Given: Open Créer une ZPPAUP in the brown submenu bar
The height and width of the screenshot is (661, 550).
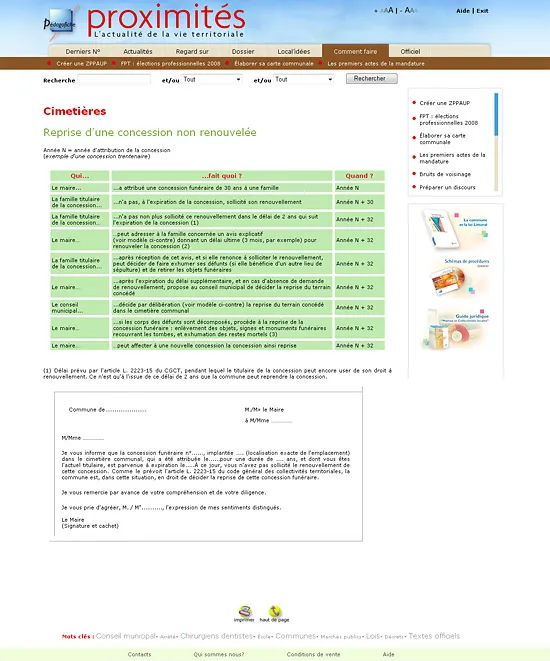Looking at the screenshot, I should coord(82,64).
